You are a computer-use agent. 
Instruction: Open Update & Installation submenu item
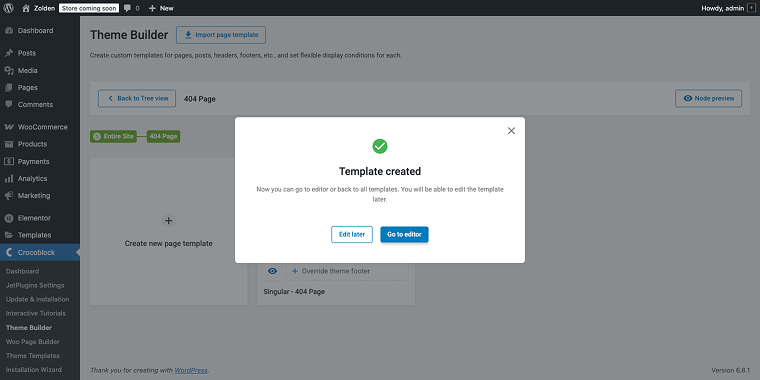(37, 300)
